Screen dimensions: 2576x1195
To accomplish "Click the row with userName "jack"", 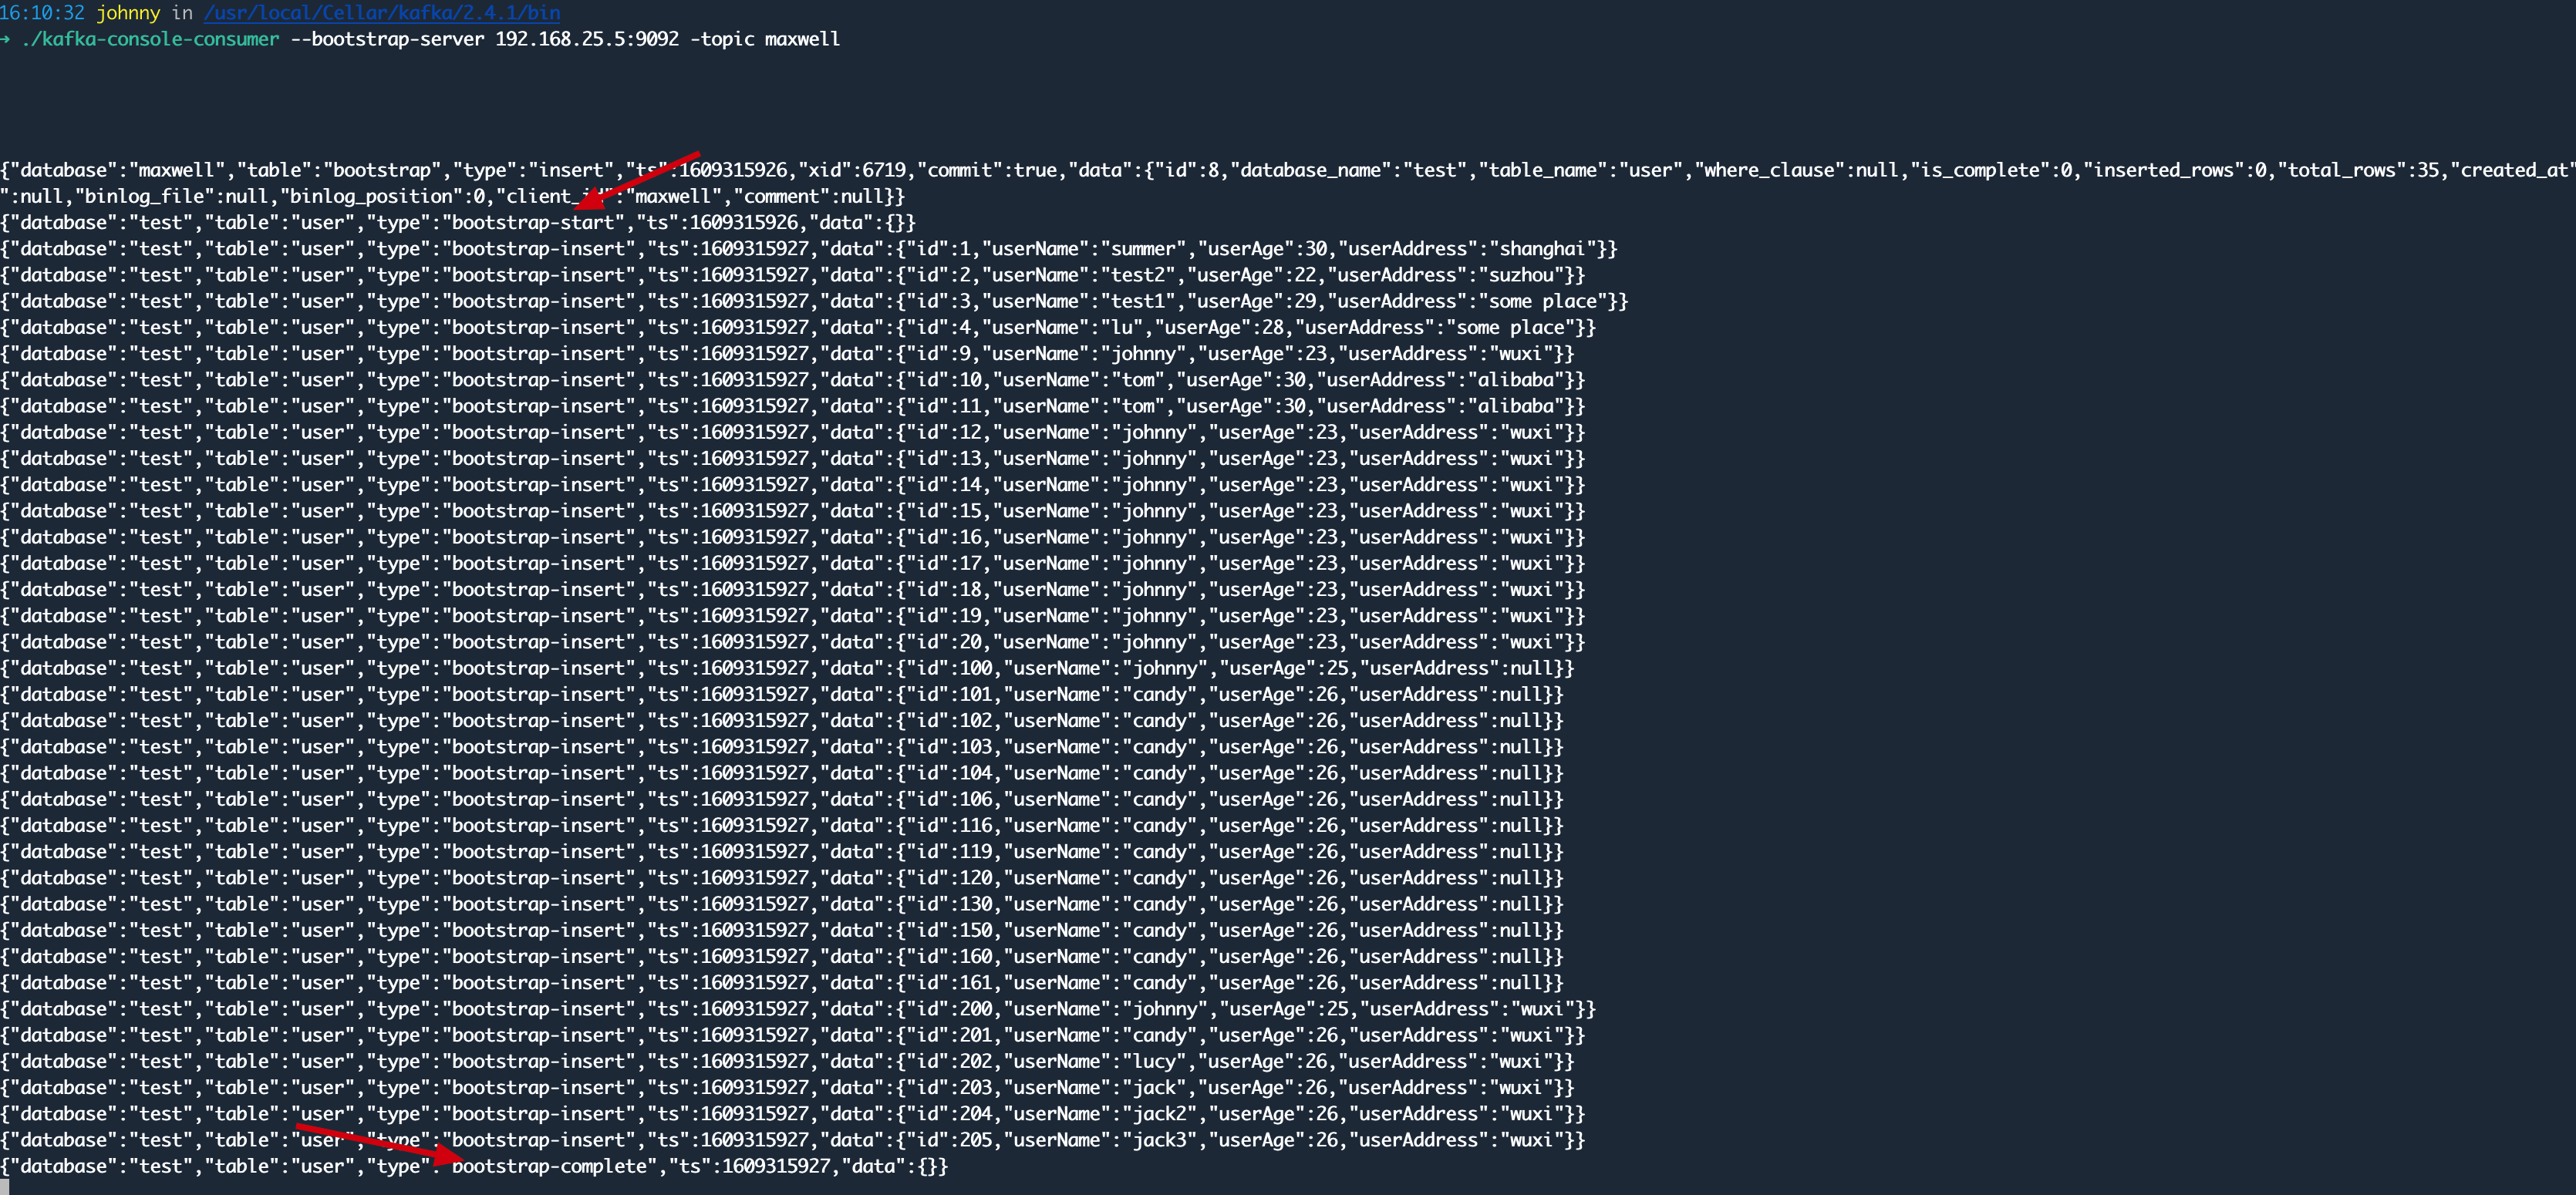I will (787, 1087).
